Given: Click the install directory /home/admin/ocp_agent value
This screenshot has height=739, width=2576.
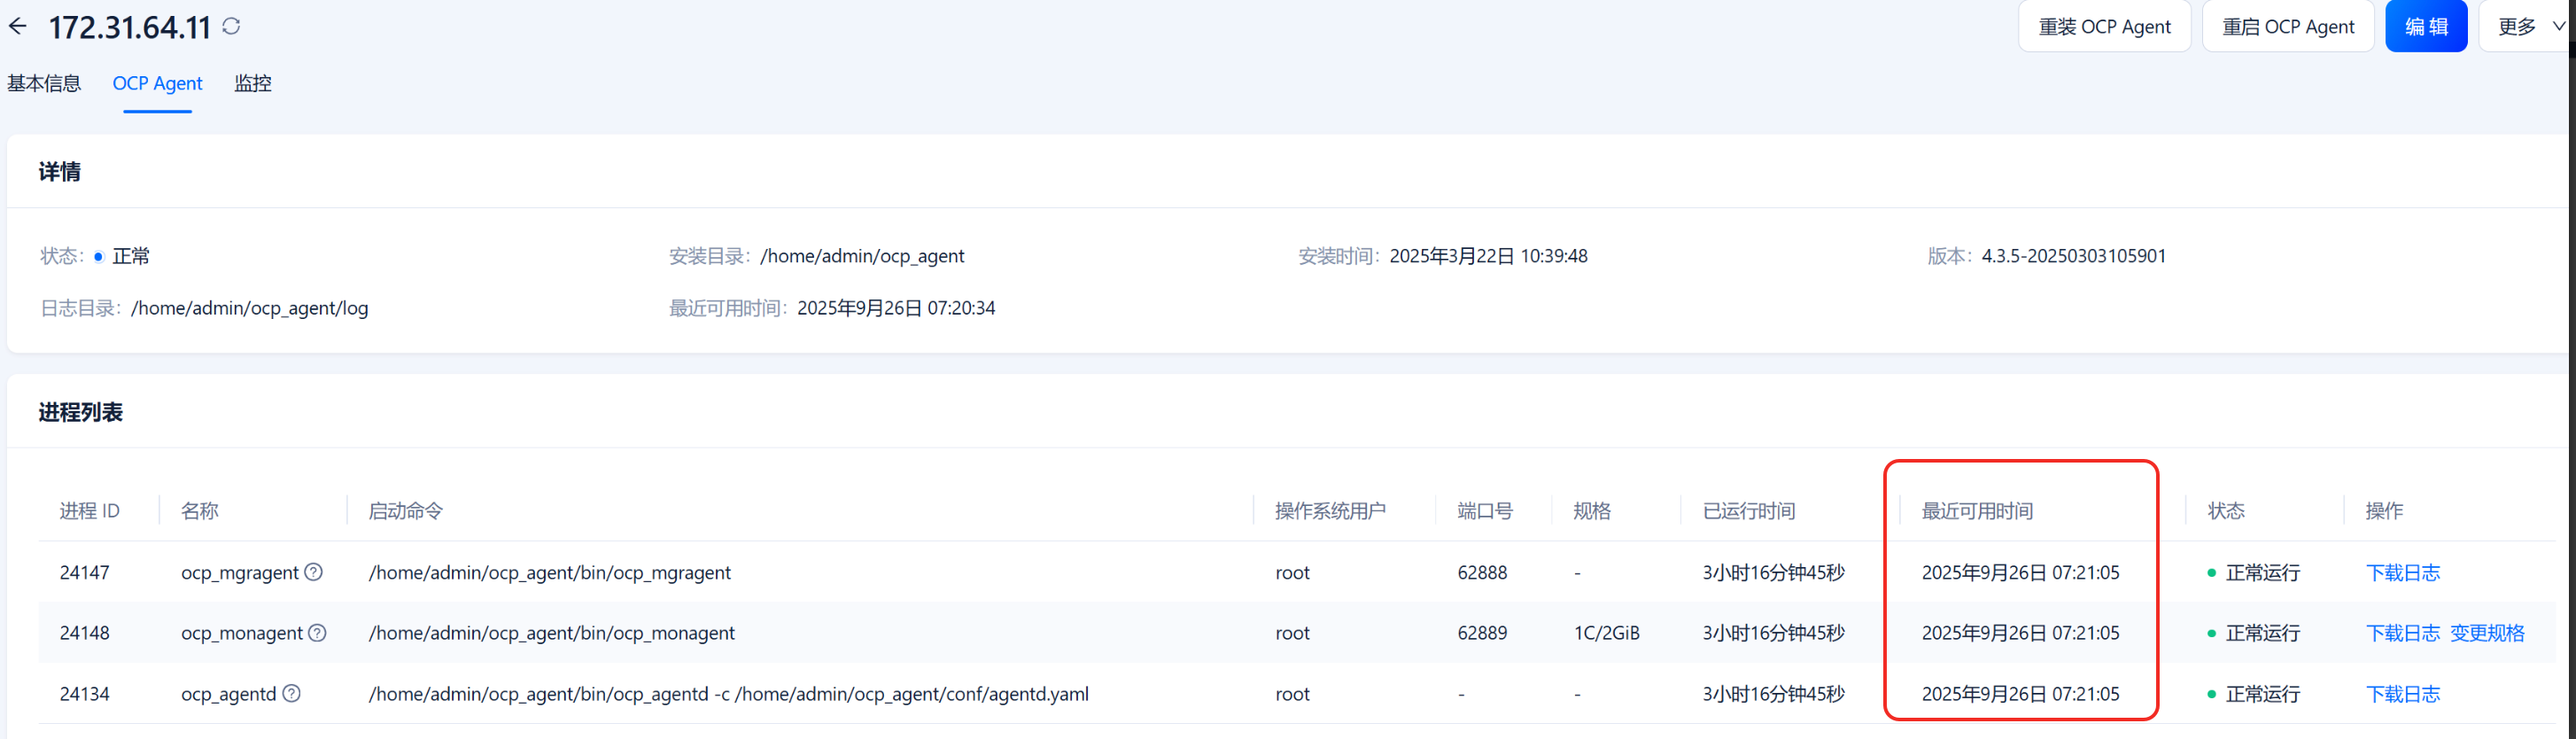Looking at the screenshot, I should tap(862, 256).
